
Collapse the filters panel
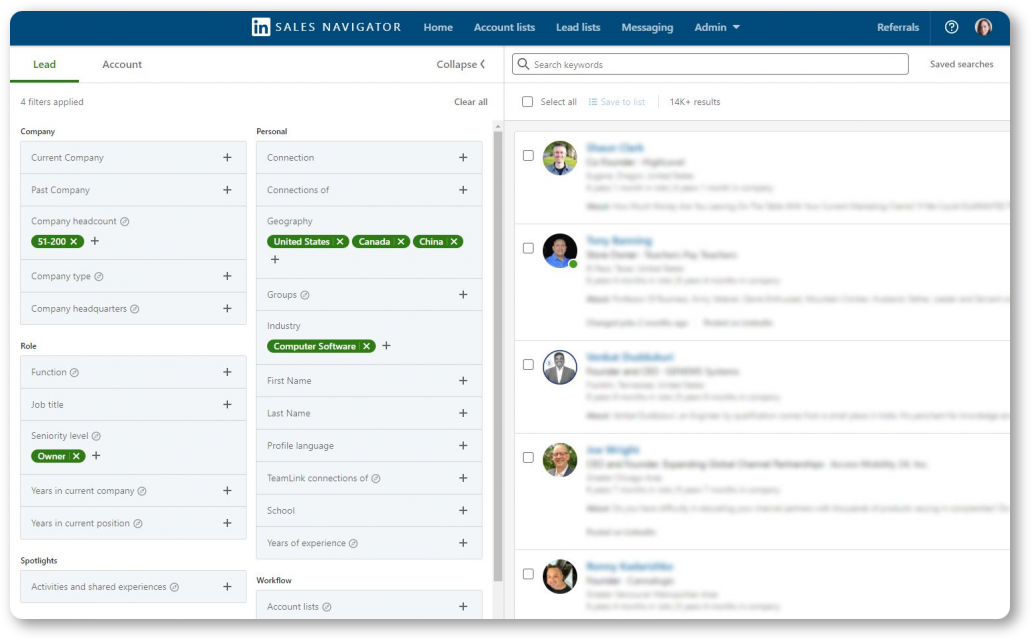pos(461,65)
